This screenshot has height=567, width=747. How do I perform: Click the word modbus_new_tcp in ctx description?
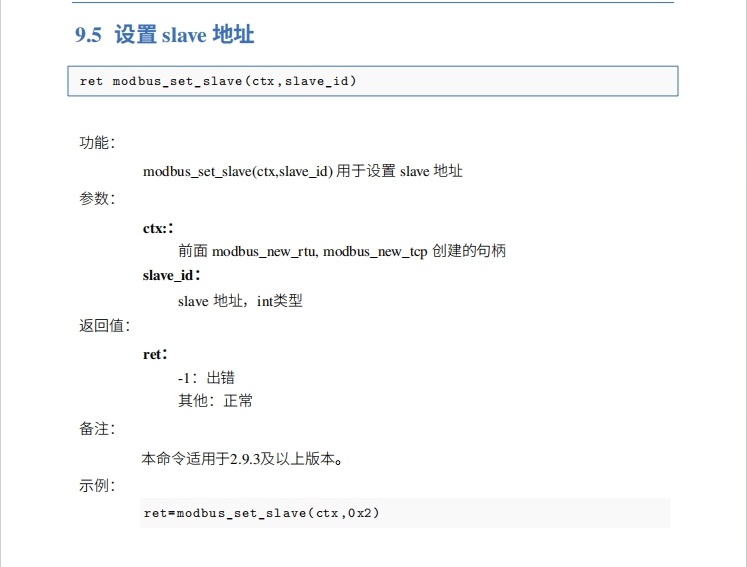tap(375, 251)
